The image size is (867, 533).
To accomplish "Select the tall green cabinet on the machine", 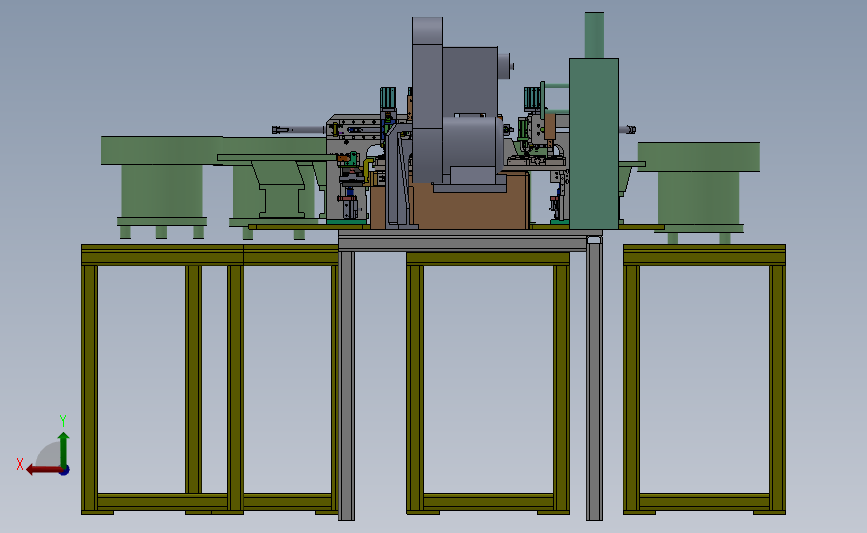I will (x=594, y=144).
